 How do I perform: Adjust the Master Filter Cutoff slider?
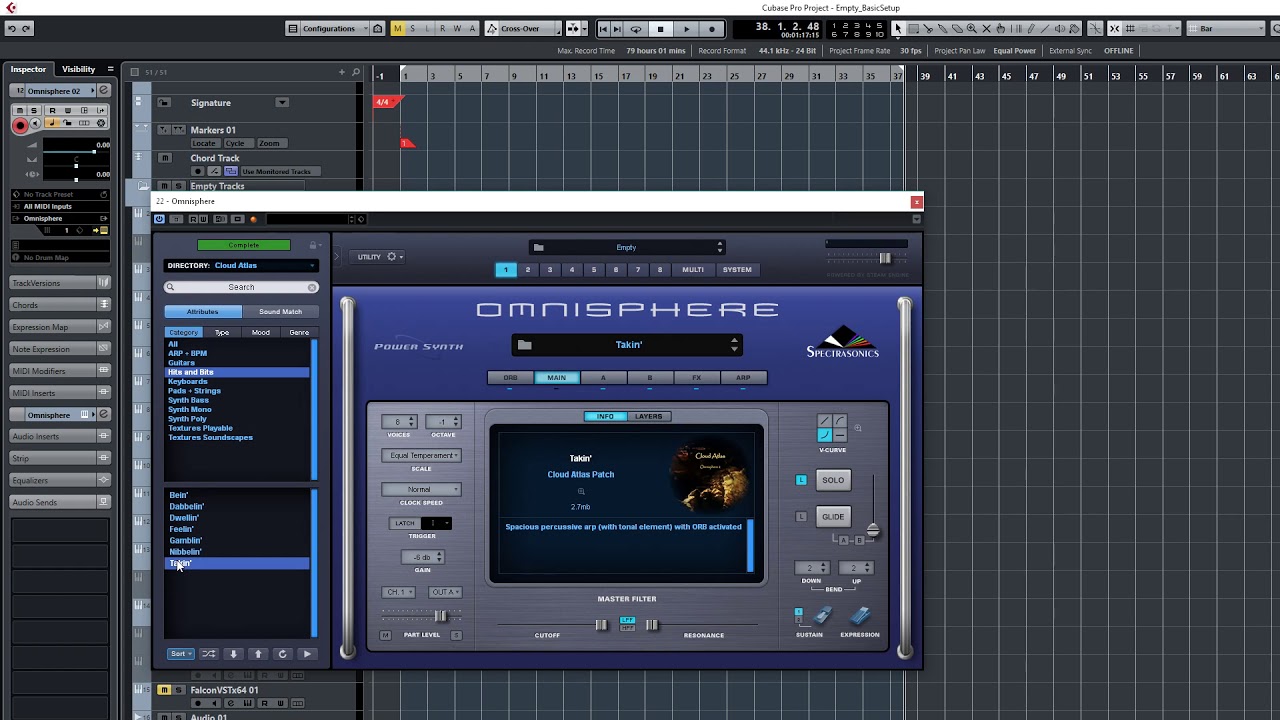(601, 625)
